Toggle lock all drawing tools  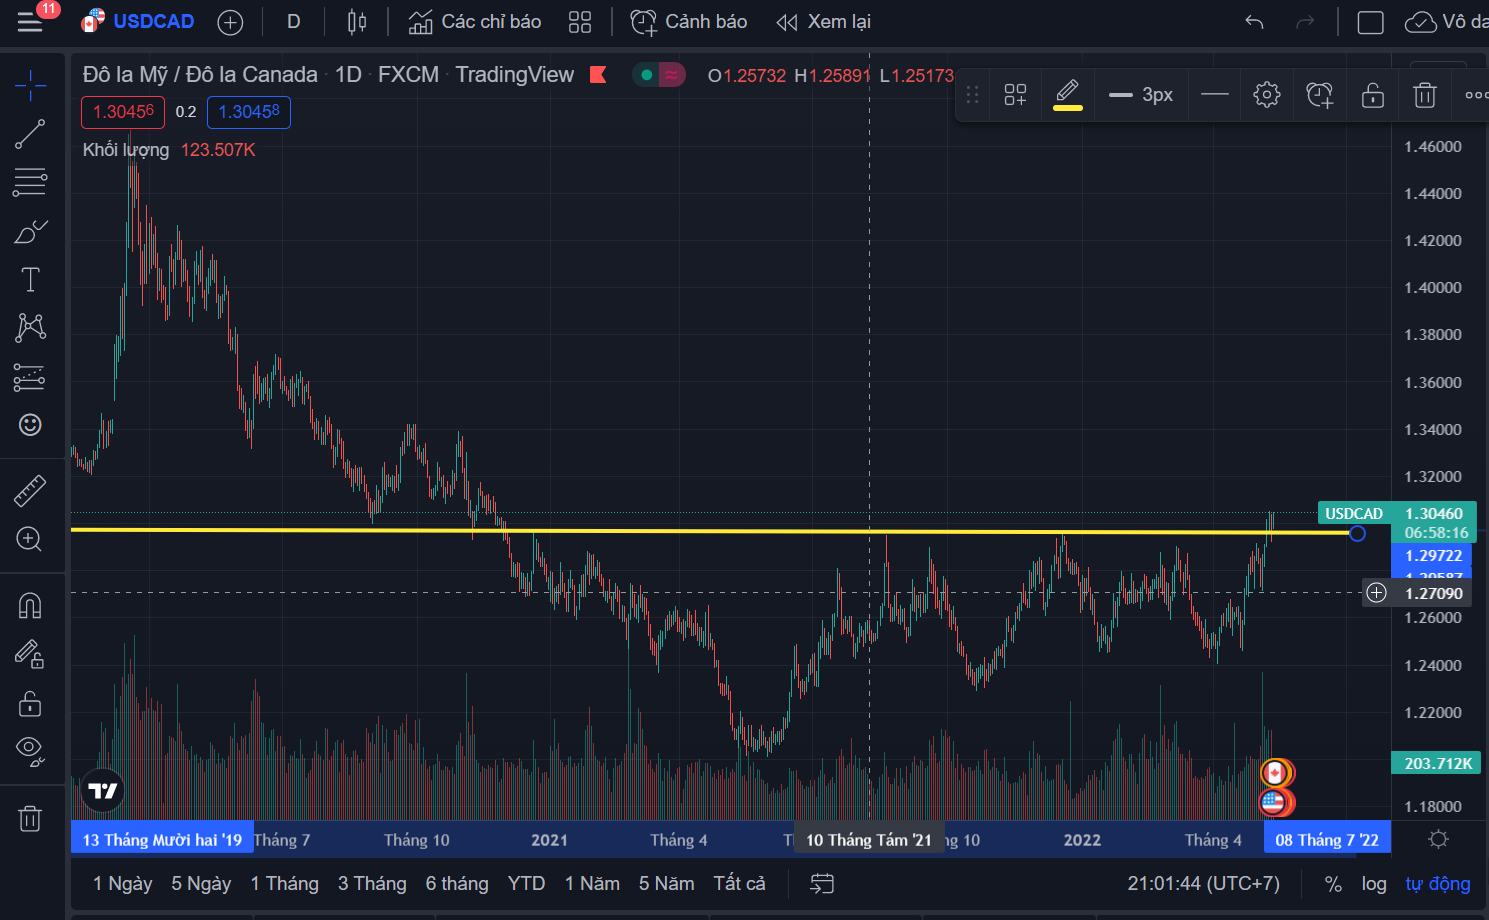[x=30, y=703]
